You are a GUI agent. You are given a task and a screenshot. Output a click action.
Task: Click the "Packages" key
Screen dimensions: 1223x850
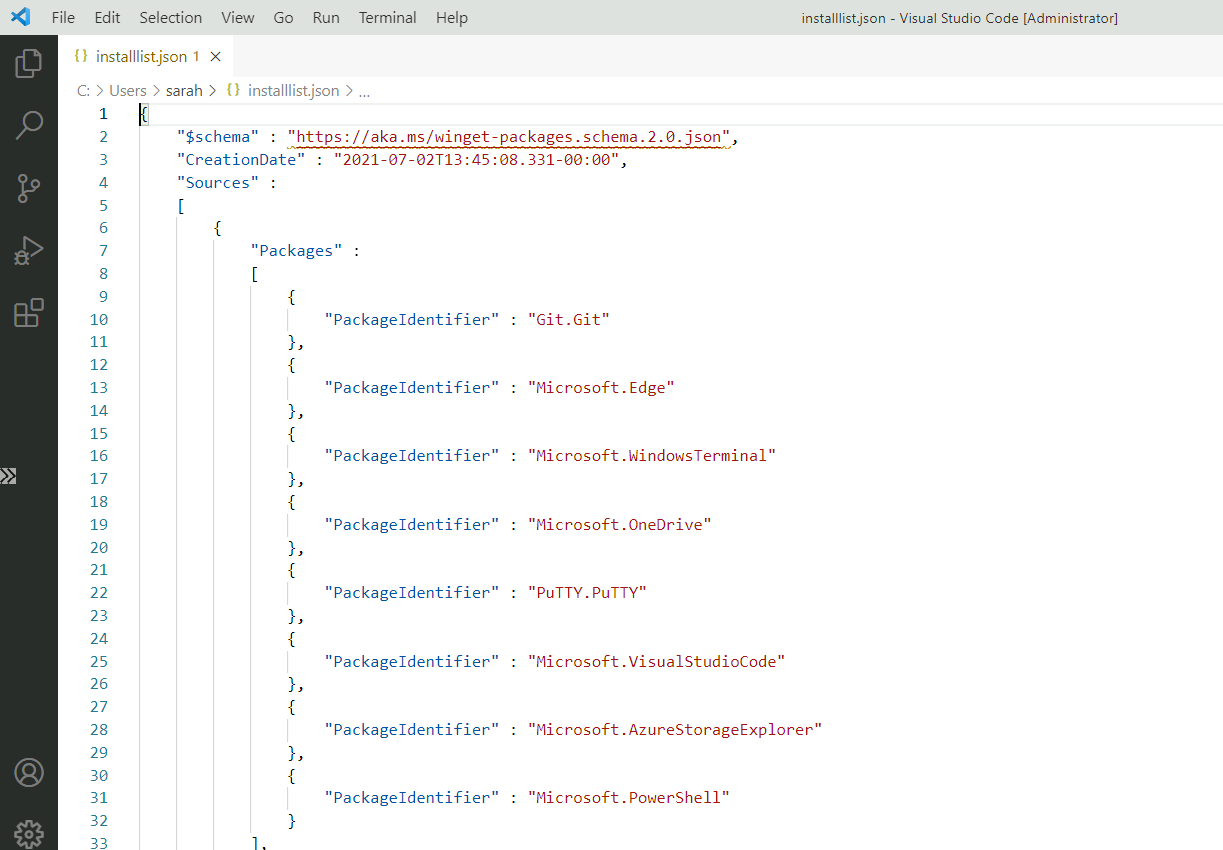point(297,251)
